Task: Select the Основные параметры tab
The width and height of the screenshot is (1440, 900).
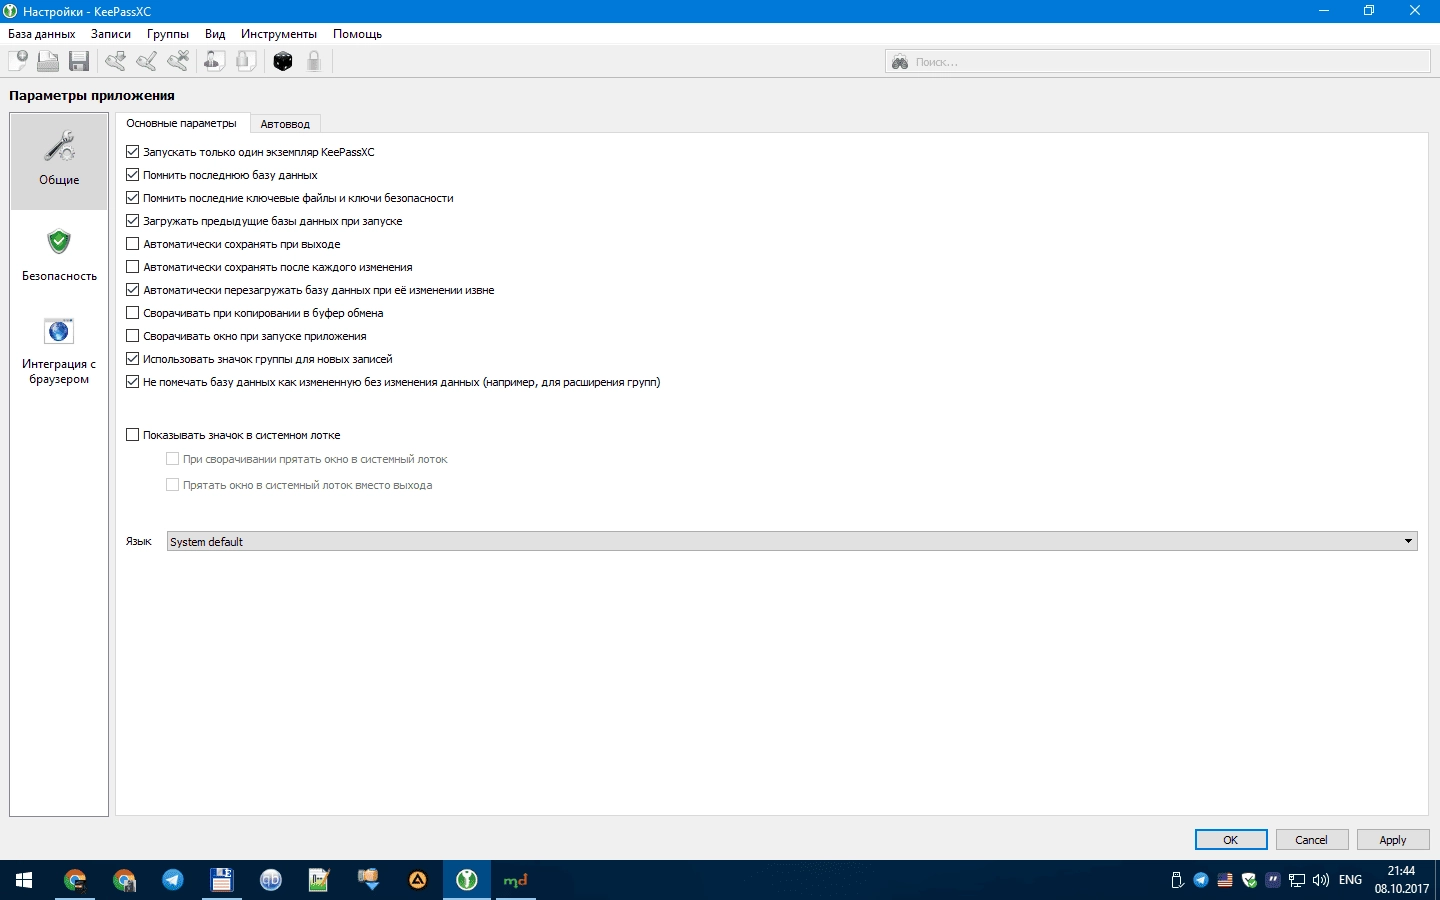Action: [x=181, y=123]
